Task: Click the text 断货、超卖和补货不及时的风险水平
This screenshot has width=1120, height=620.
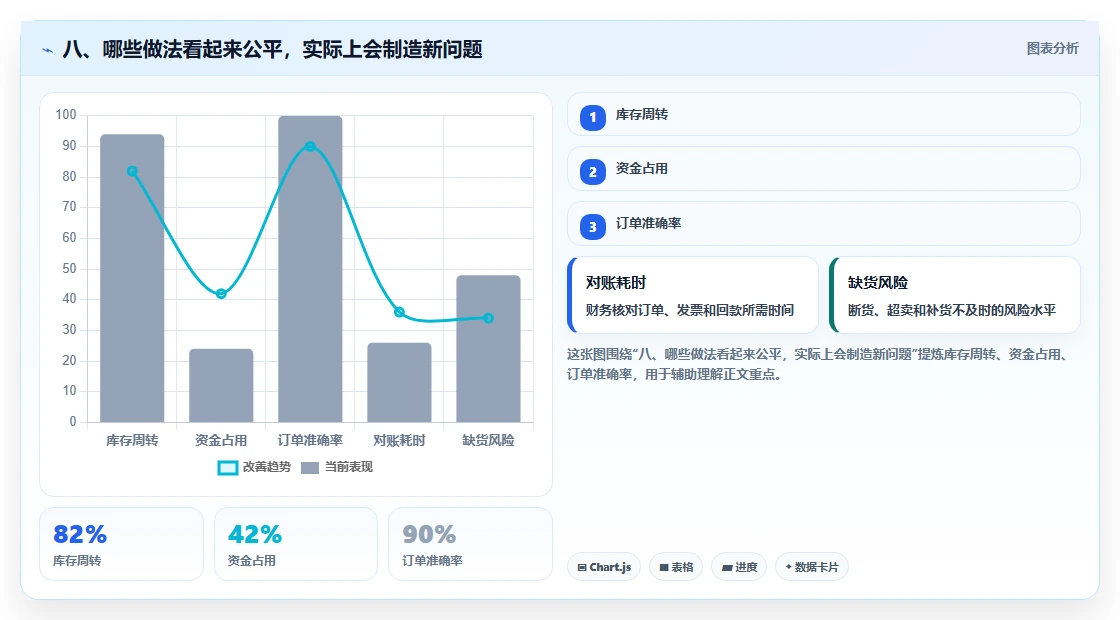Action: coord(951,310)
